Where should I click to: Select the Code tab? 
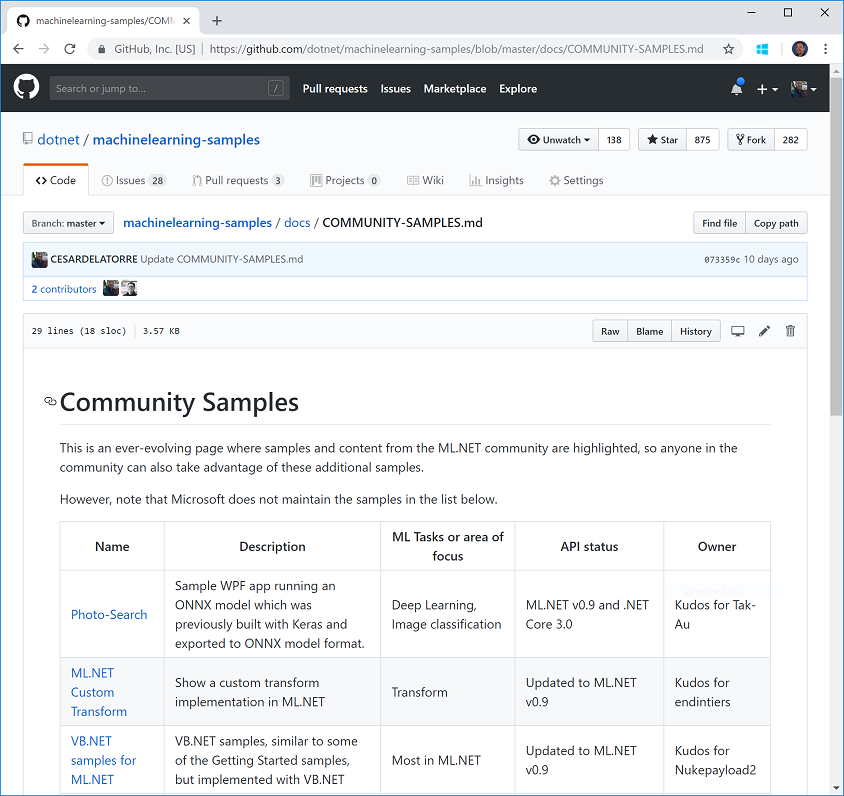(56, 180)
